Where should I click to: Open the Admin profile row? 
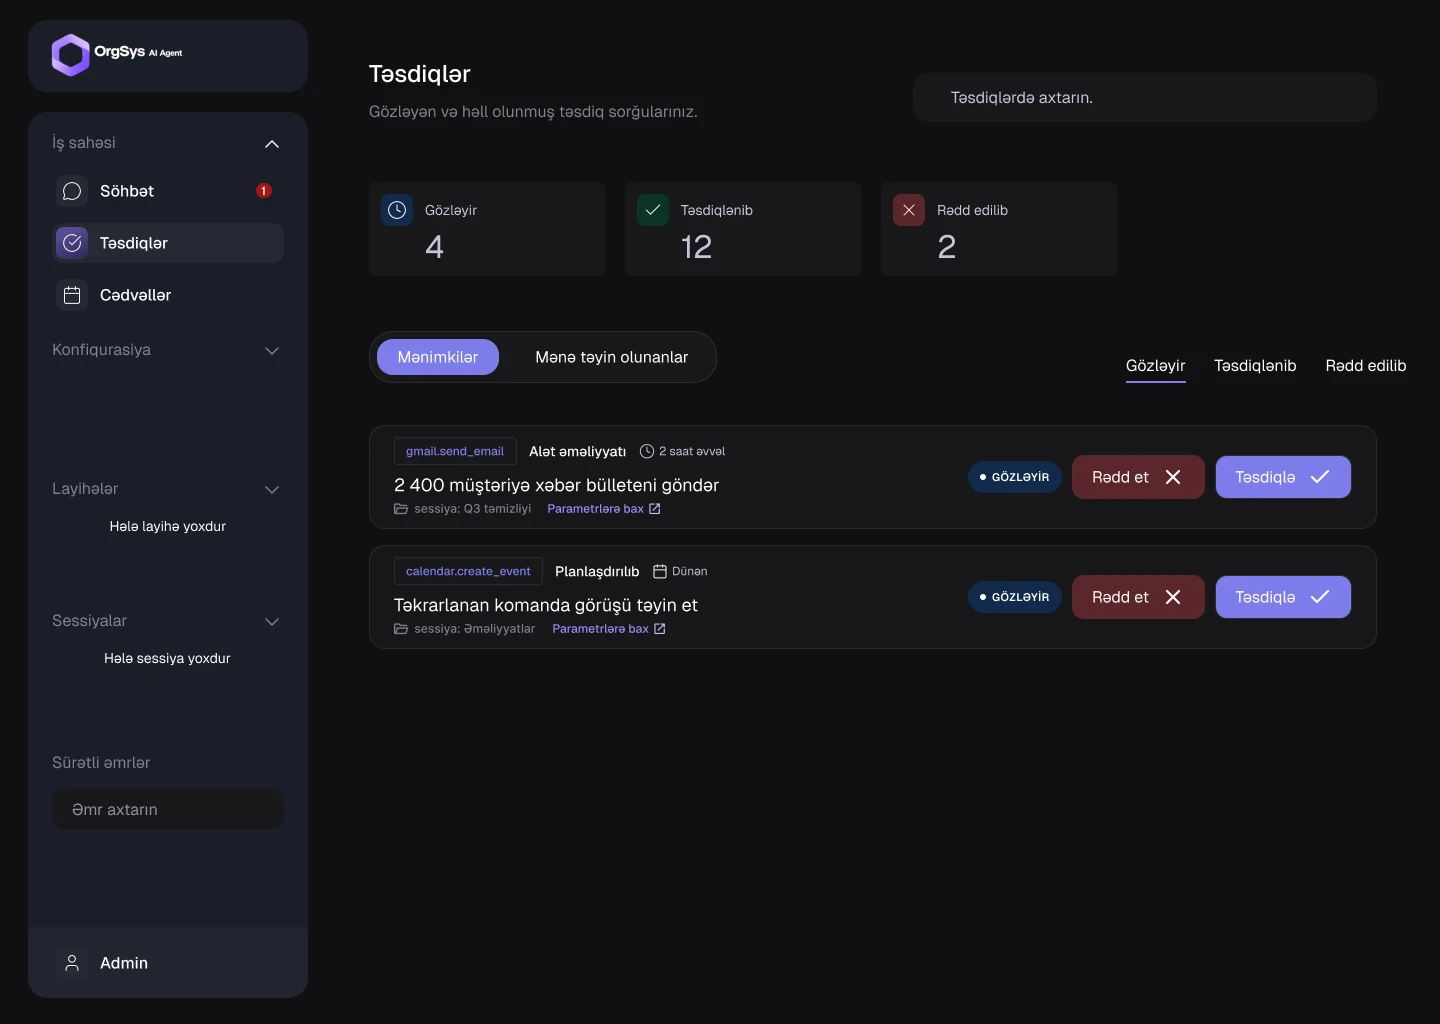coord(168,963)
